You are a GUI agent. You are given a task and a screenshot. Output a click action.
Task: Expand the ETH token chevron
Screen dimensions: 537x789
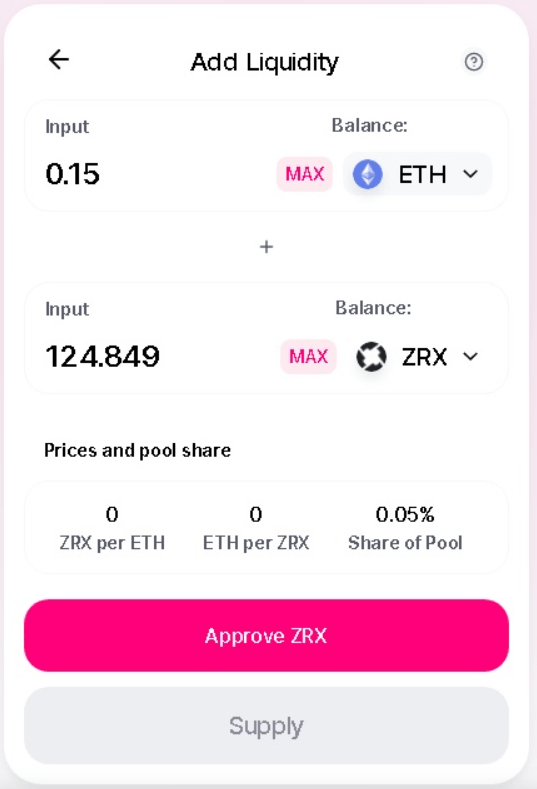coord(471,174)
